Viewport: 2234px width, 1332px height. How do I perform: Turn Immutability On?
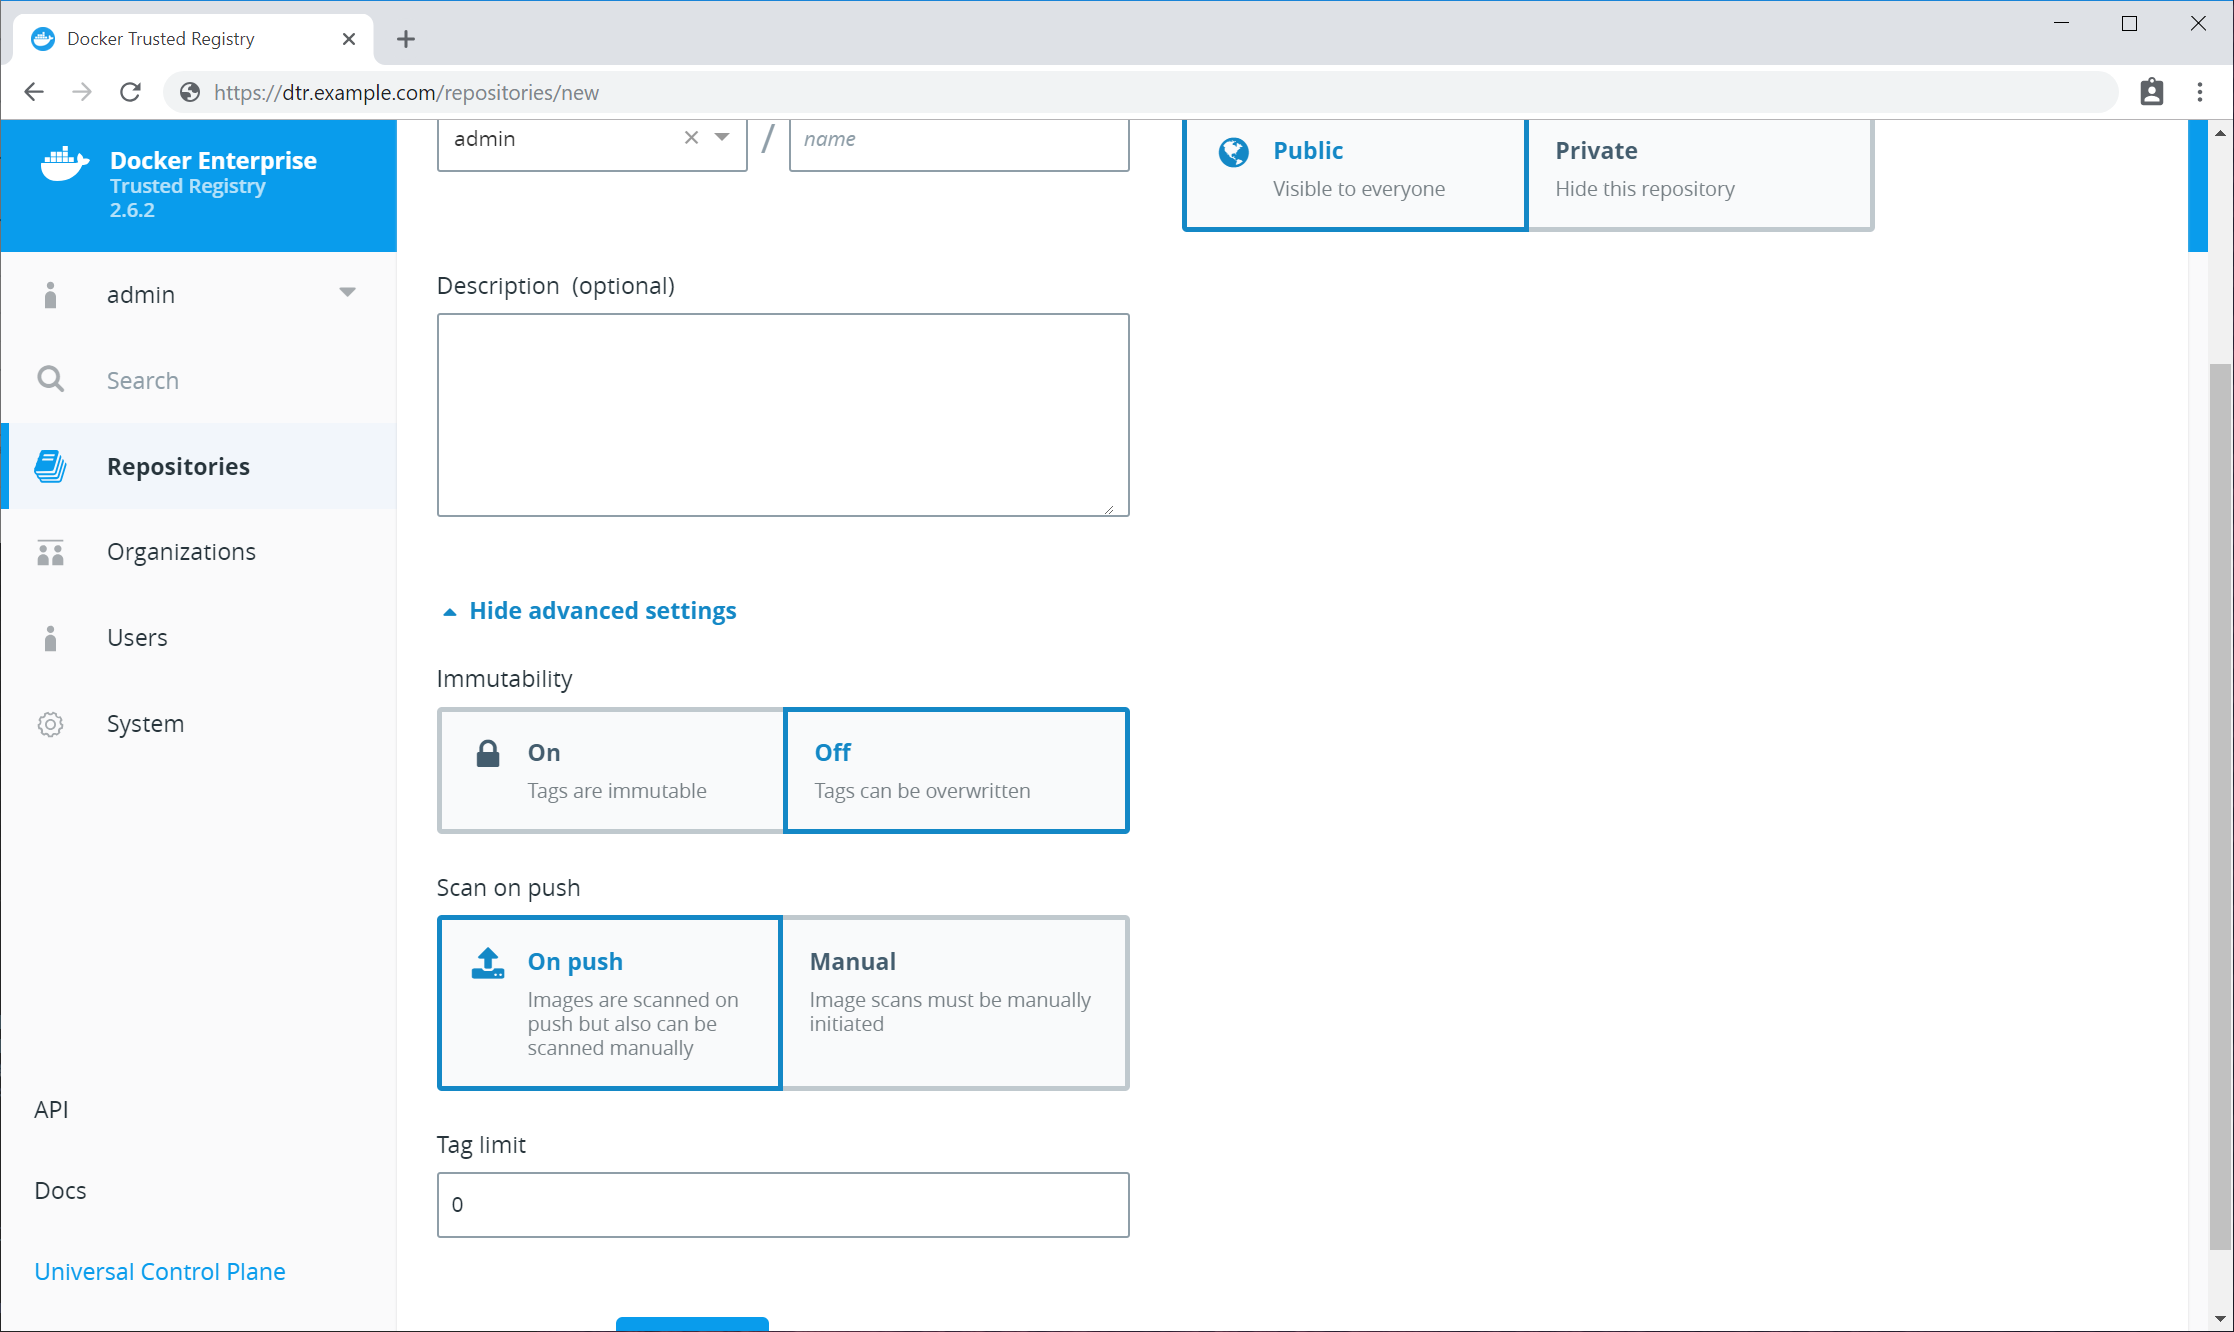click(x=611, y=770)
